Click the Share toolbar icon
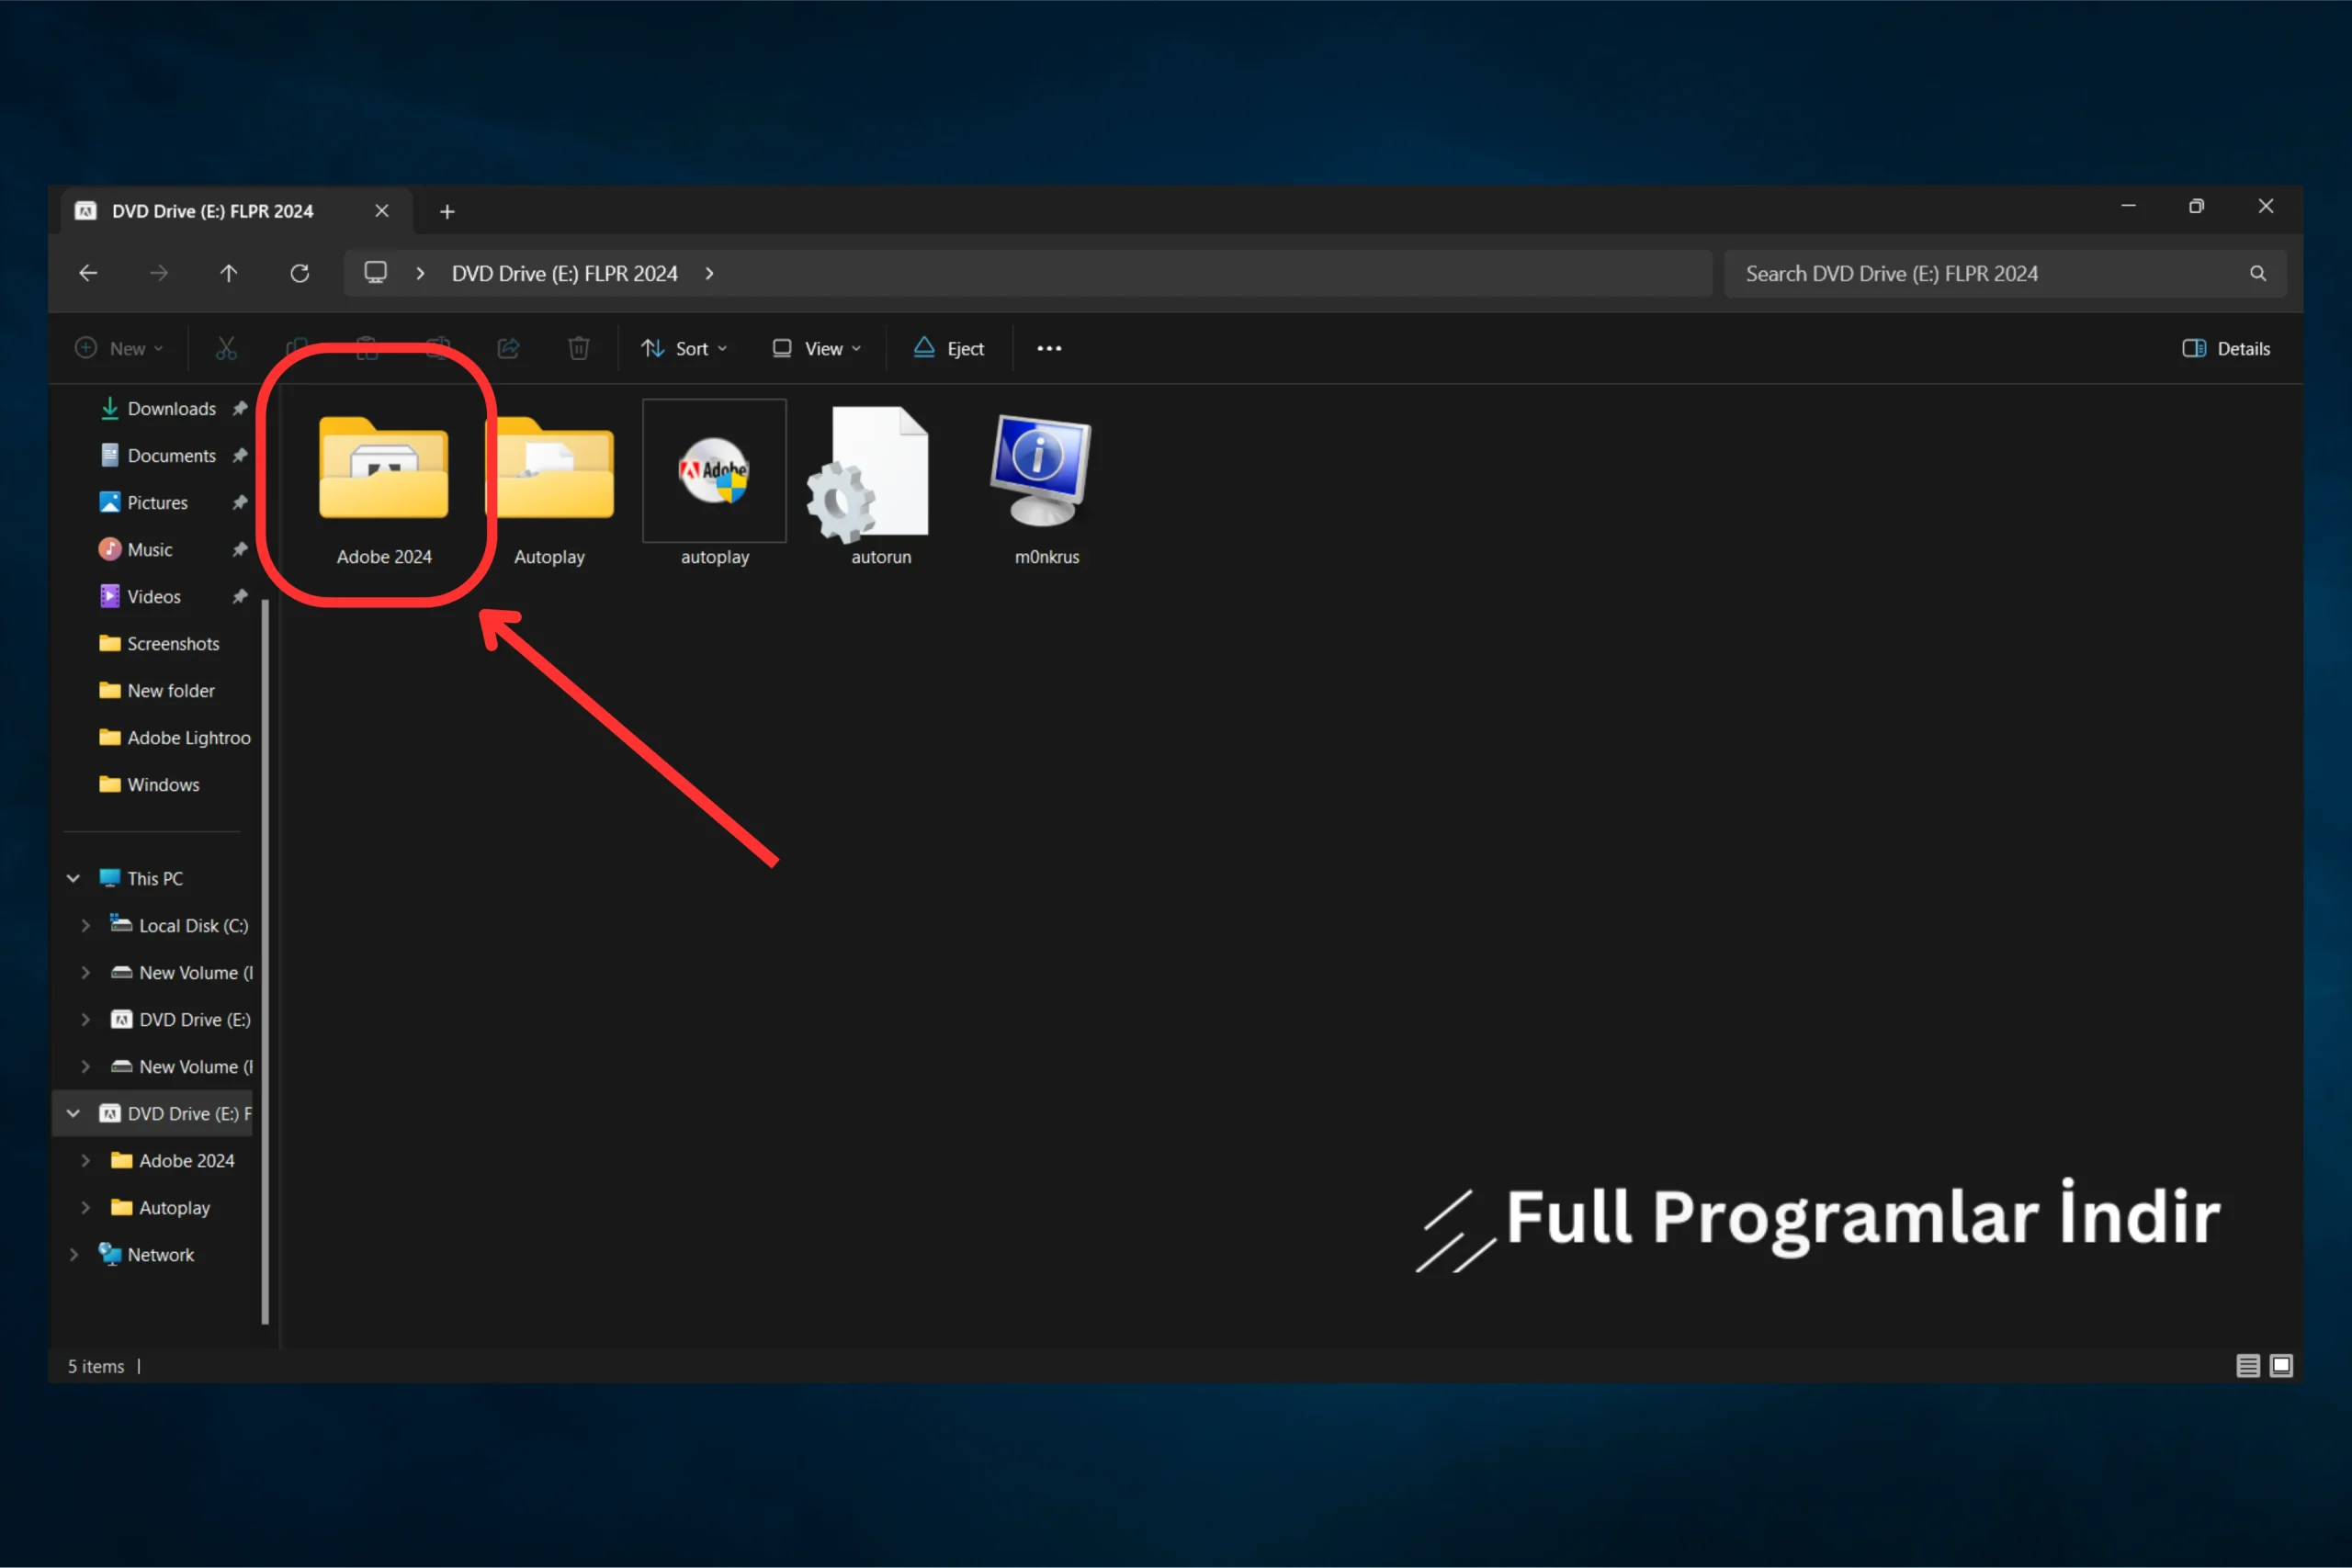 (508, 348)
